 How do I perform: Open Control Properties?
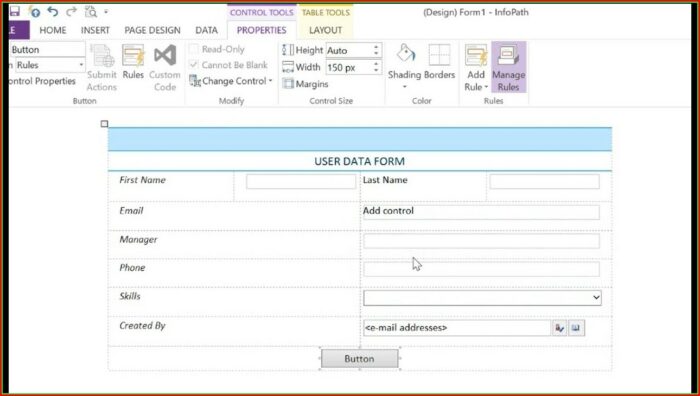(x=42, y=81)
